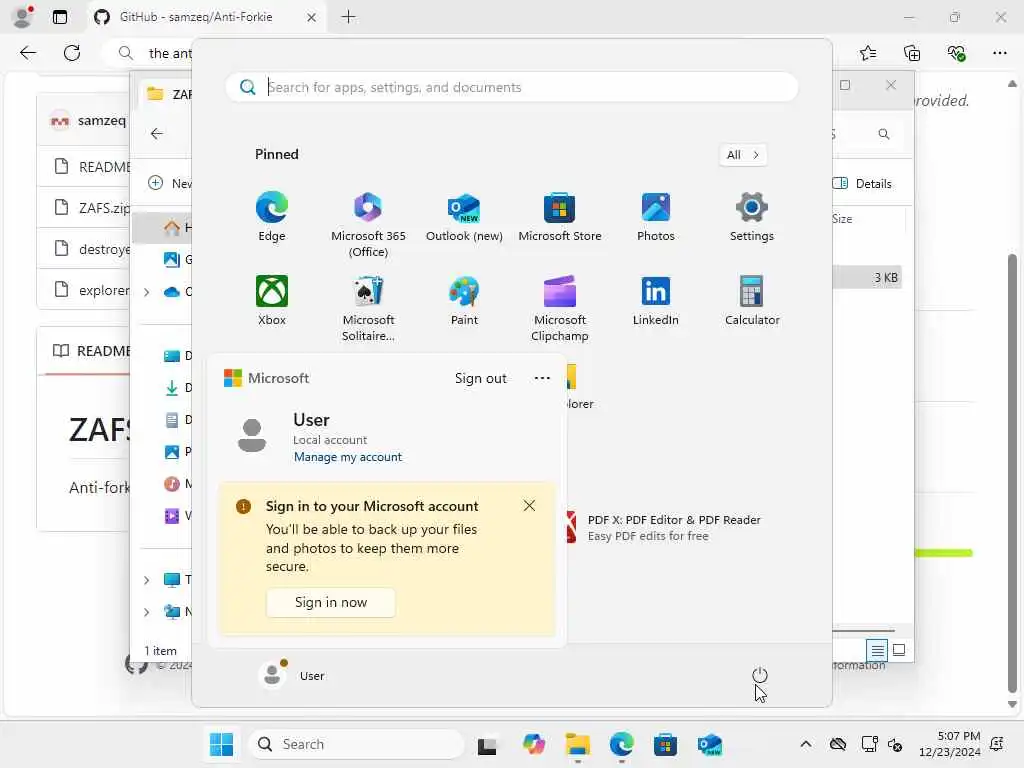Click the clock showing 5:07 PM
Screen dimensions: 1024x768
click(949, 744)
